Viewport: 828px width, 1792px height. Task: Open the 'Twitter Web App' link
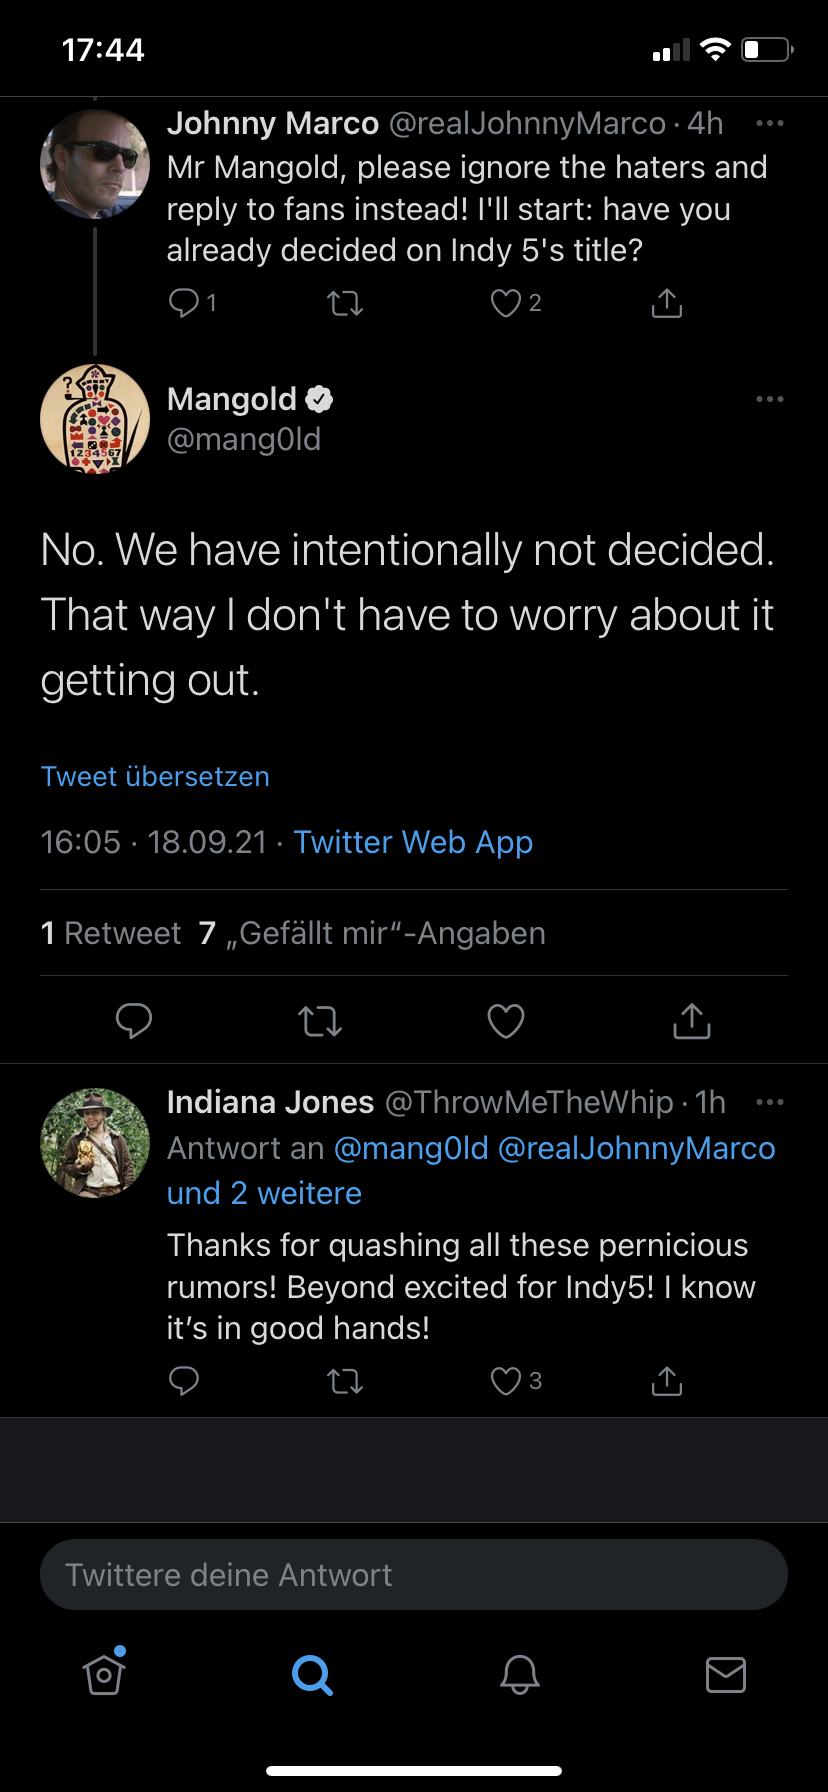pos(412,842)
